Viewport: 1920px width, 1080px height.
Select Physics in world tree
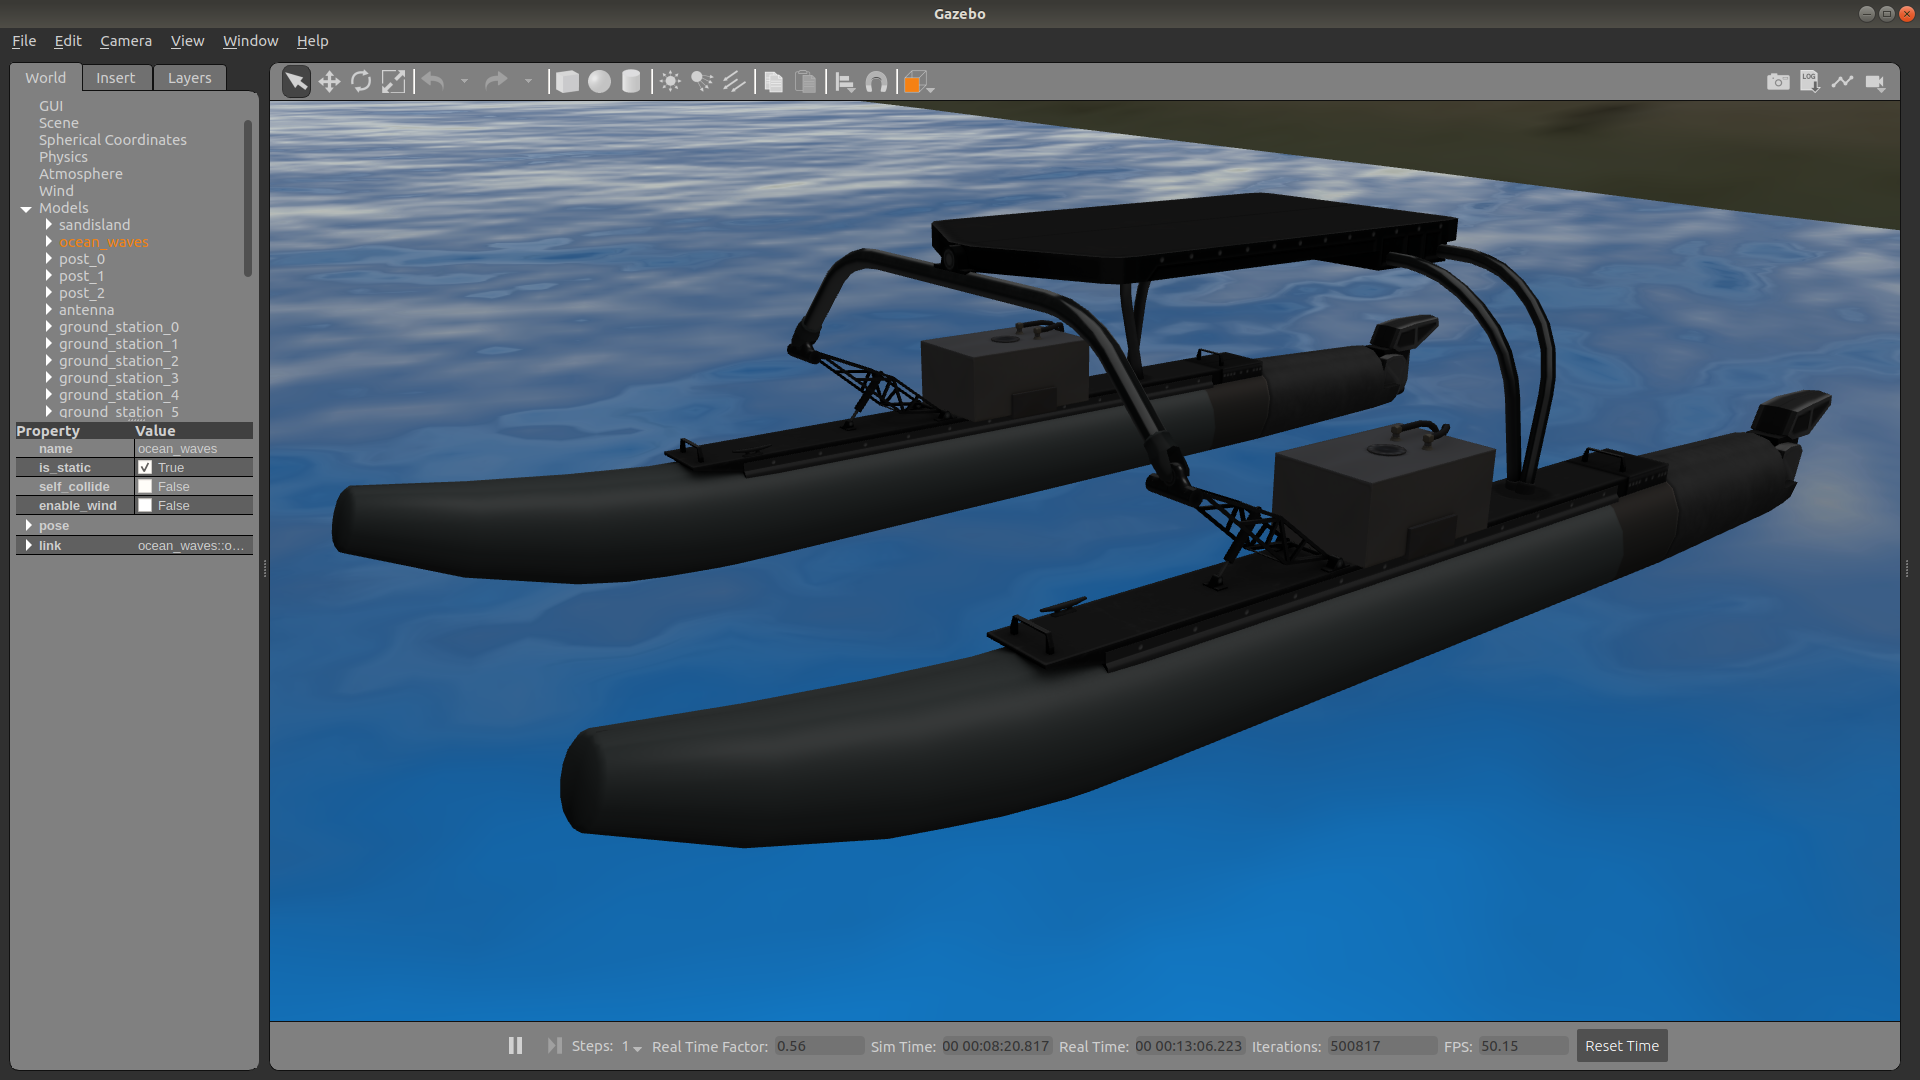pos(63,157)
